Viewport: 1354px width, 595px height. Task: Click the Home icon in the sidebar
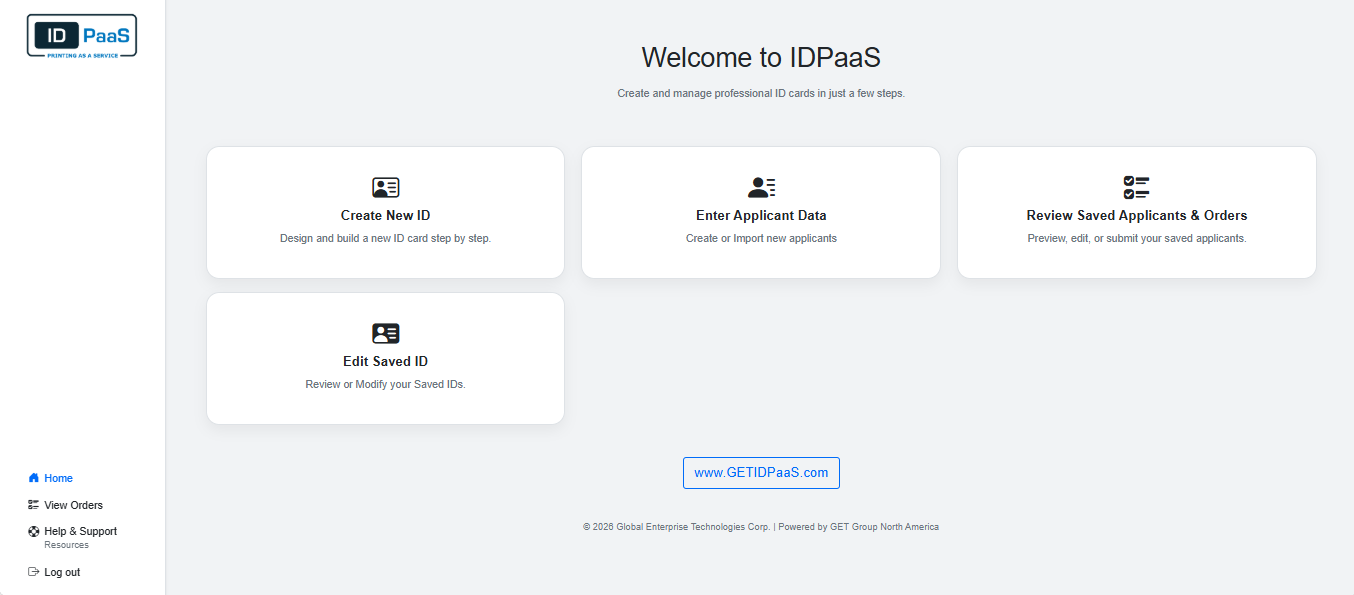[x=35, y=478]
